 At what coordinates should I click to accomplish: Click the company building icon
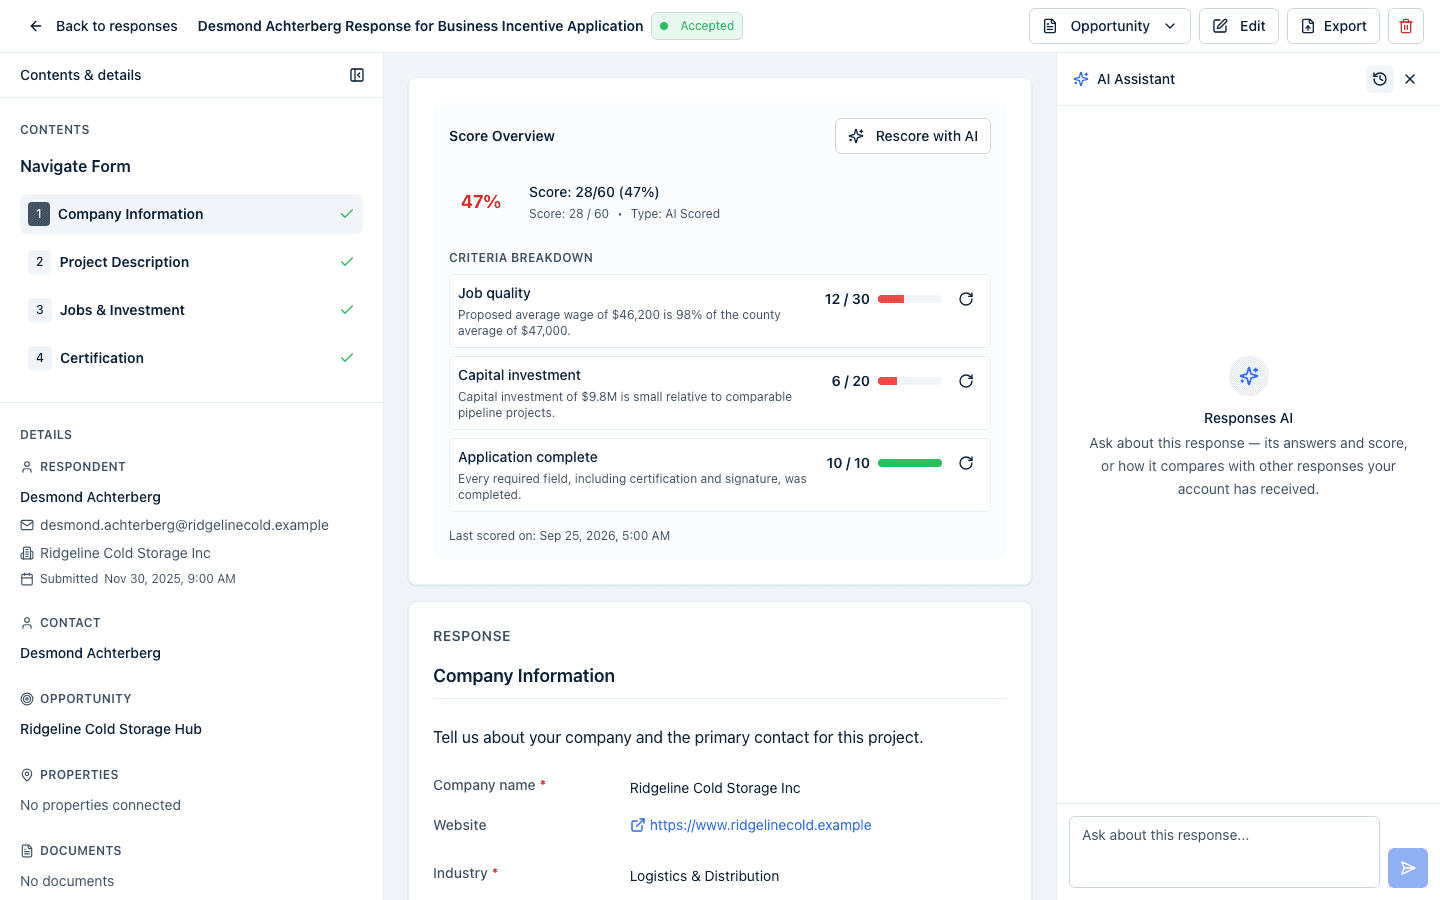tap(27, 553)
